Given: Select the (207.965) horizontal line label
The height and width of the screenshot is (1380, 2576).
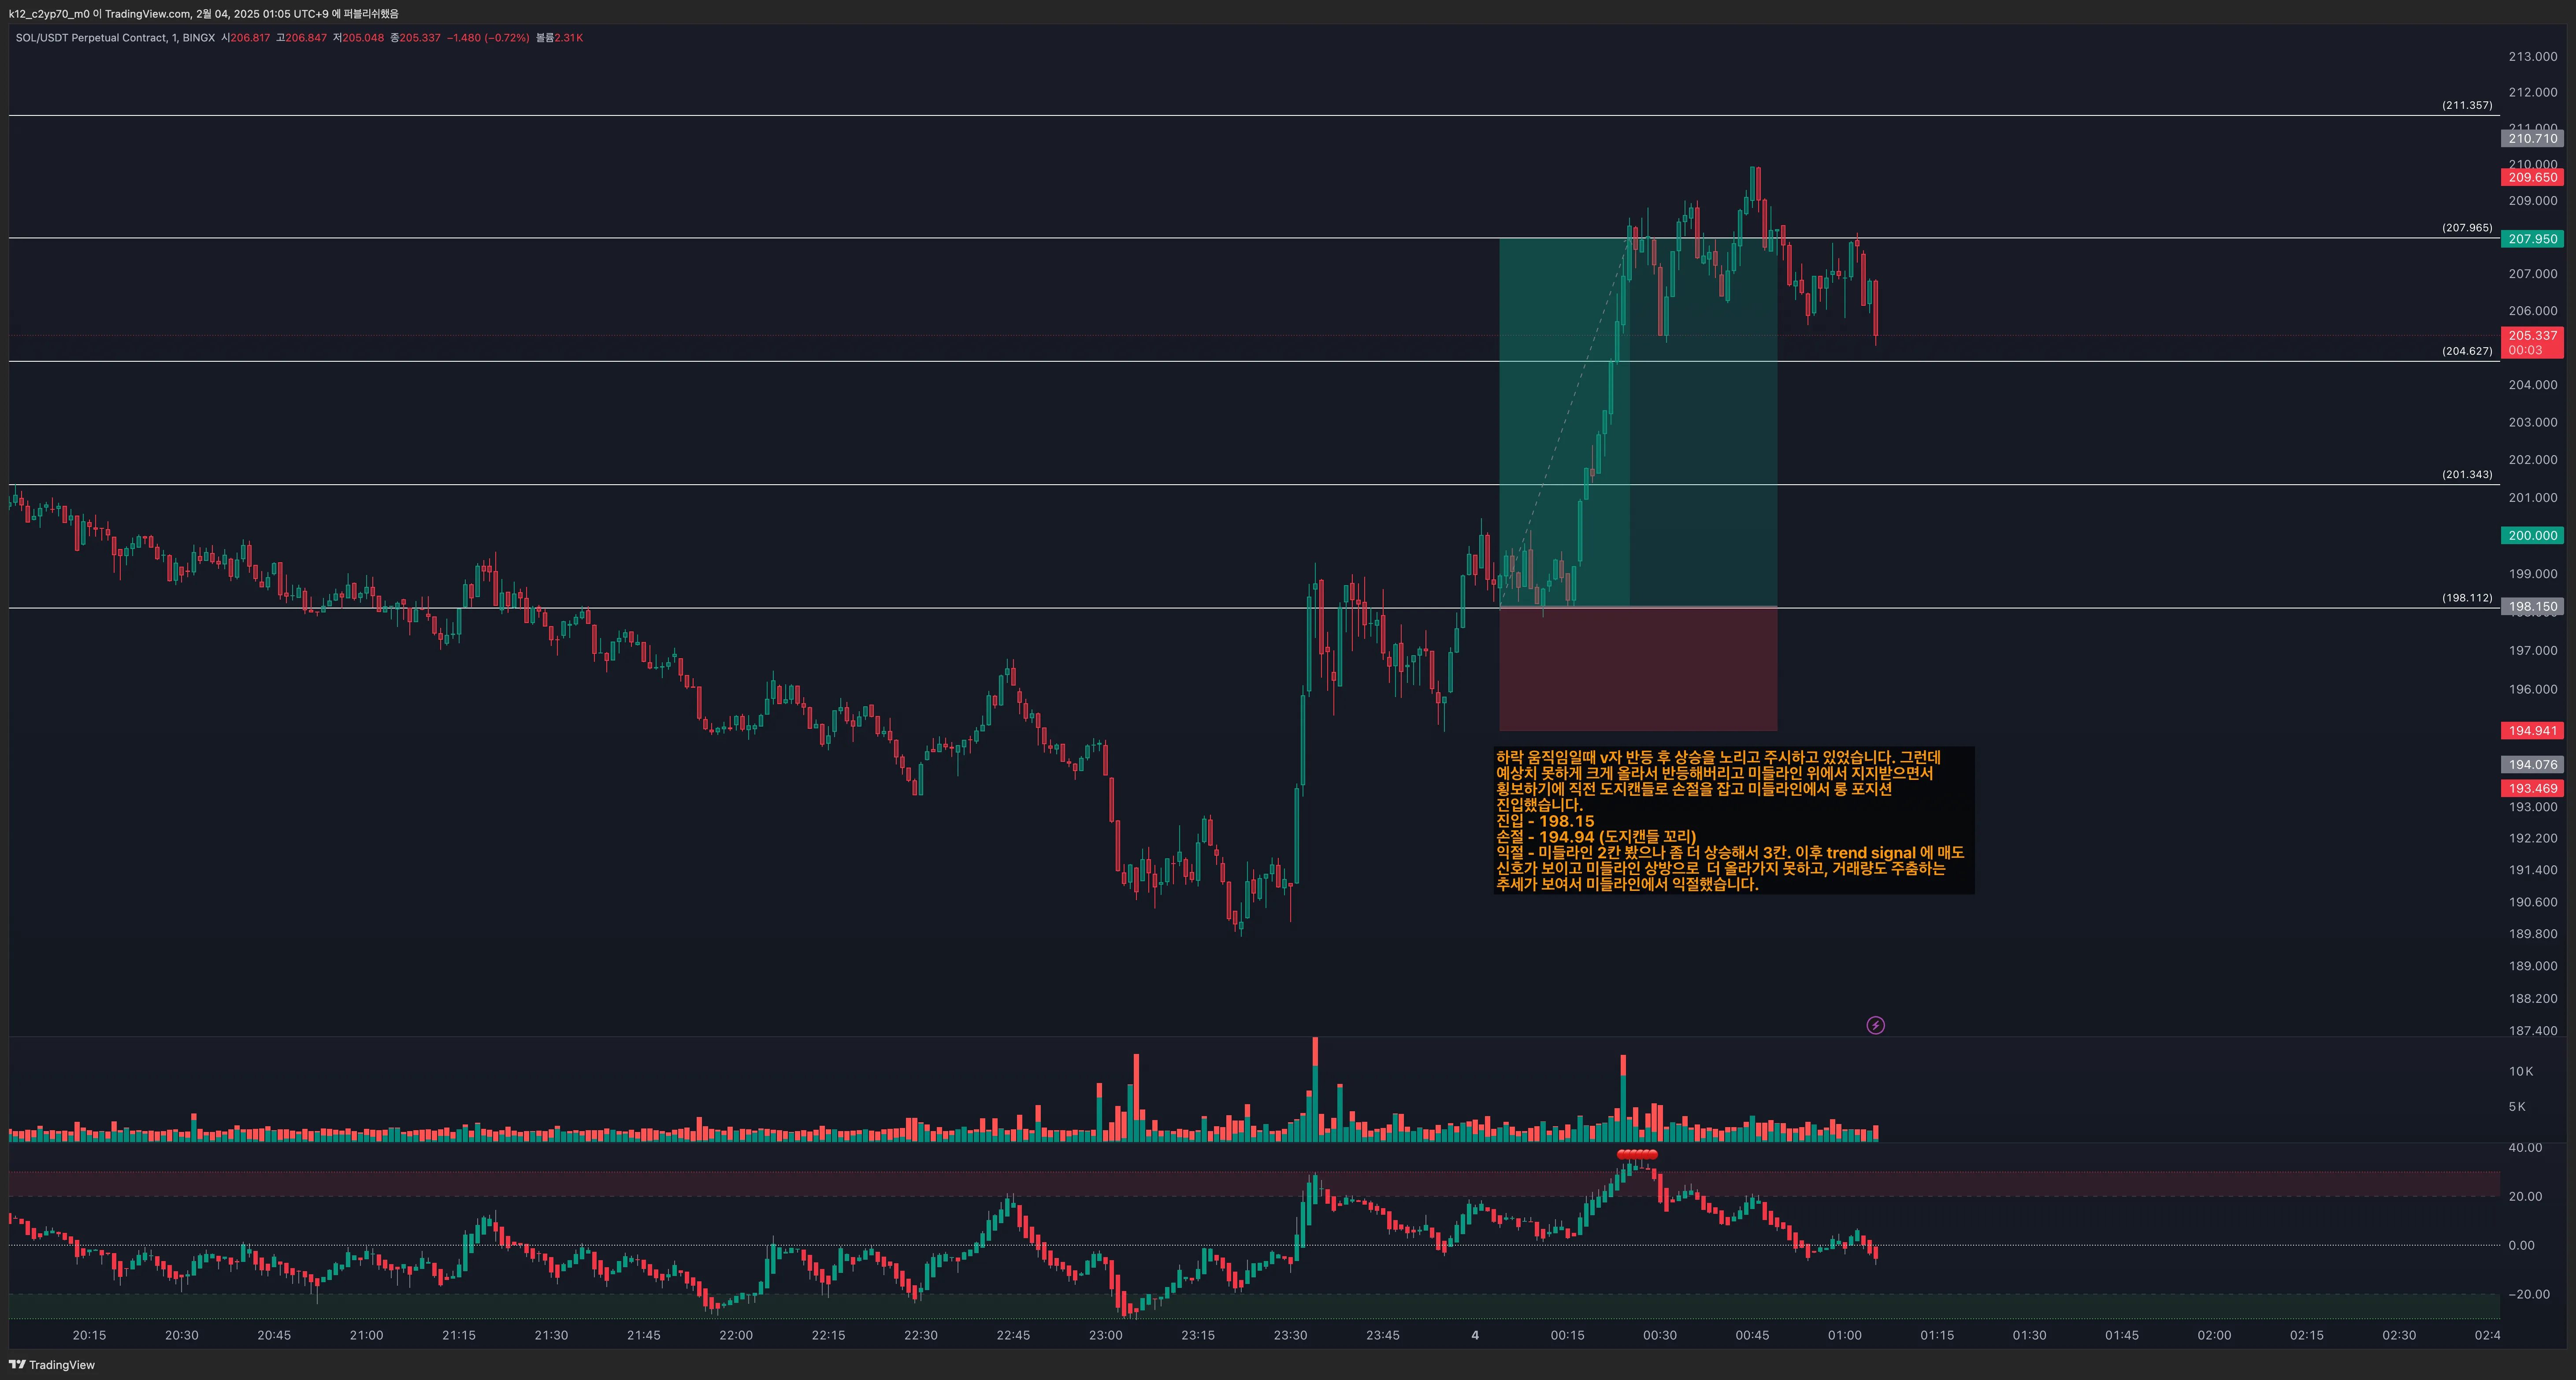Looking at the screenshot, I should pos(2467,228).
